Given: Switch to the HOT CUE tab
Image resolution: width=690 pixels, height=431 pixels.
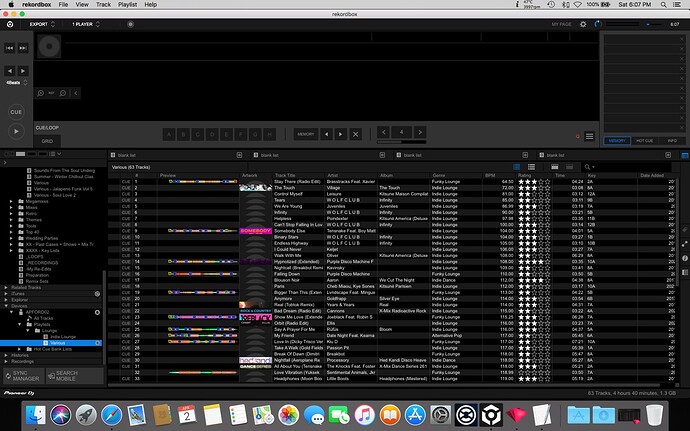Looking at the screenshot, I should [645, 141].
